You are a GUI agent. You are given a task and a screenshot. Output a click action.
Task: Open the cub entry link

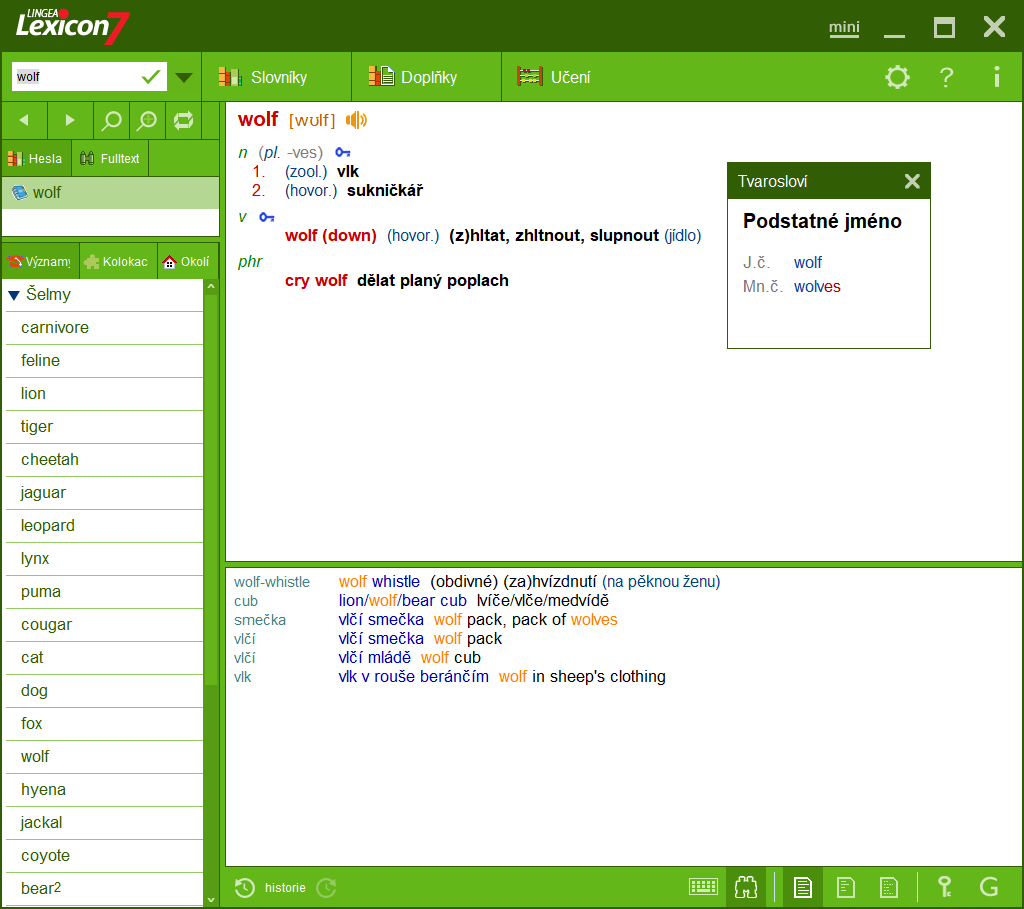[x=246, y=601]
